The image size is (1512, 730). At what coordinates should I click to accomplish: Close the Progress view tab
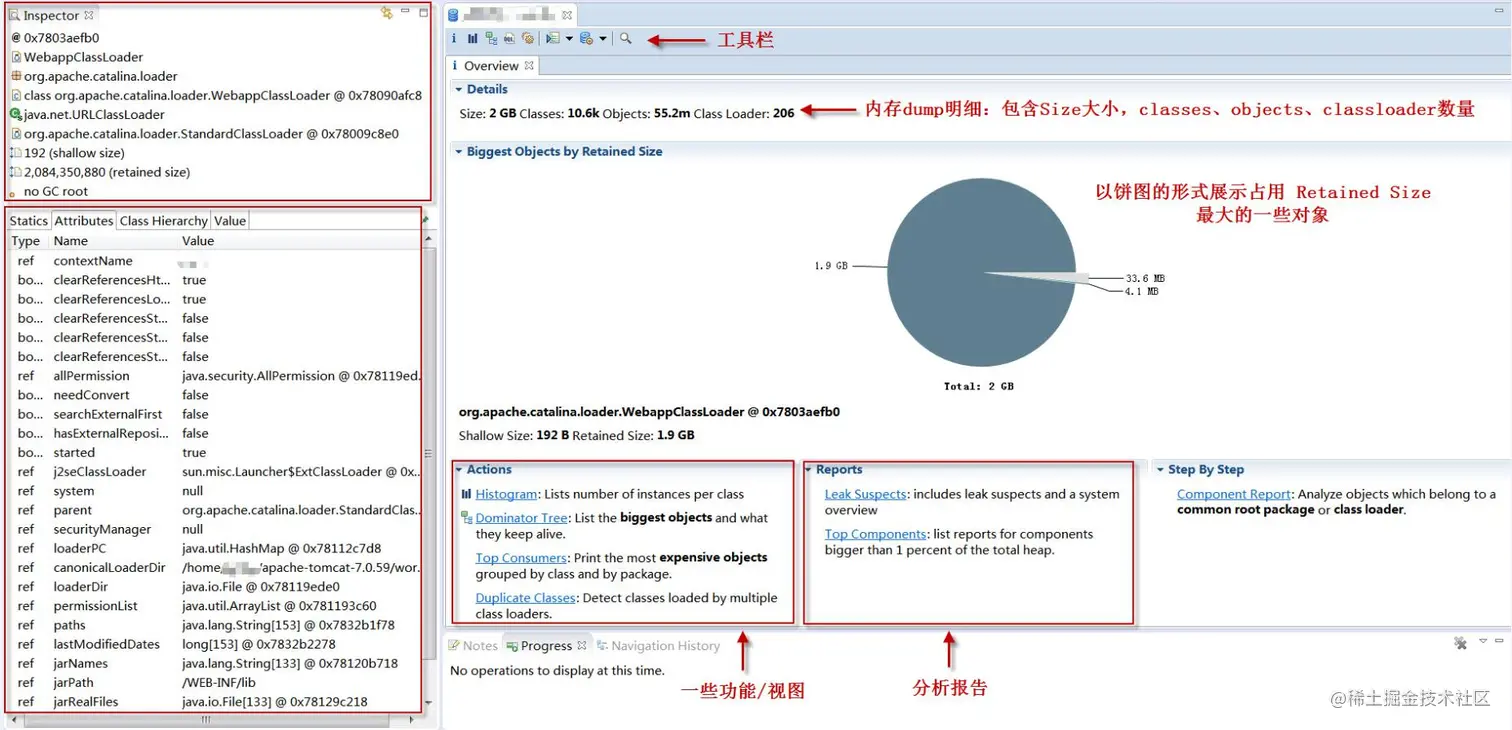pos(581,645)
